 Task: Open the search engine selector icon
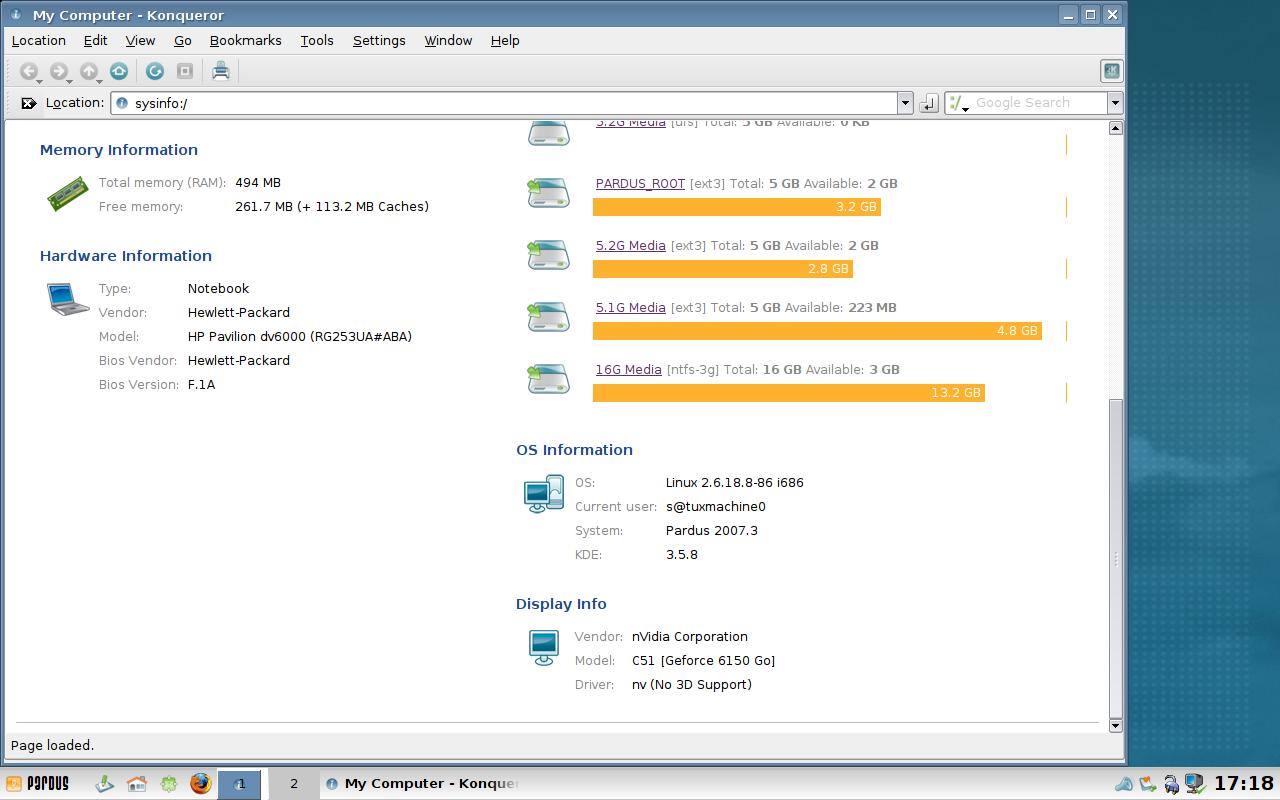958,103
